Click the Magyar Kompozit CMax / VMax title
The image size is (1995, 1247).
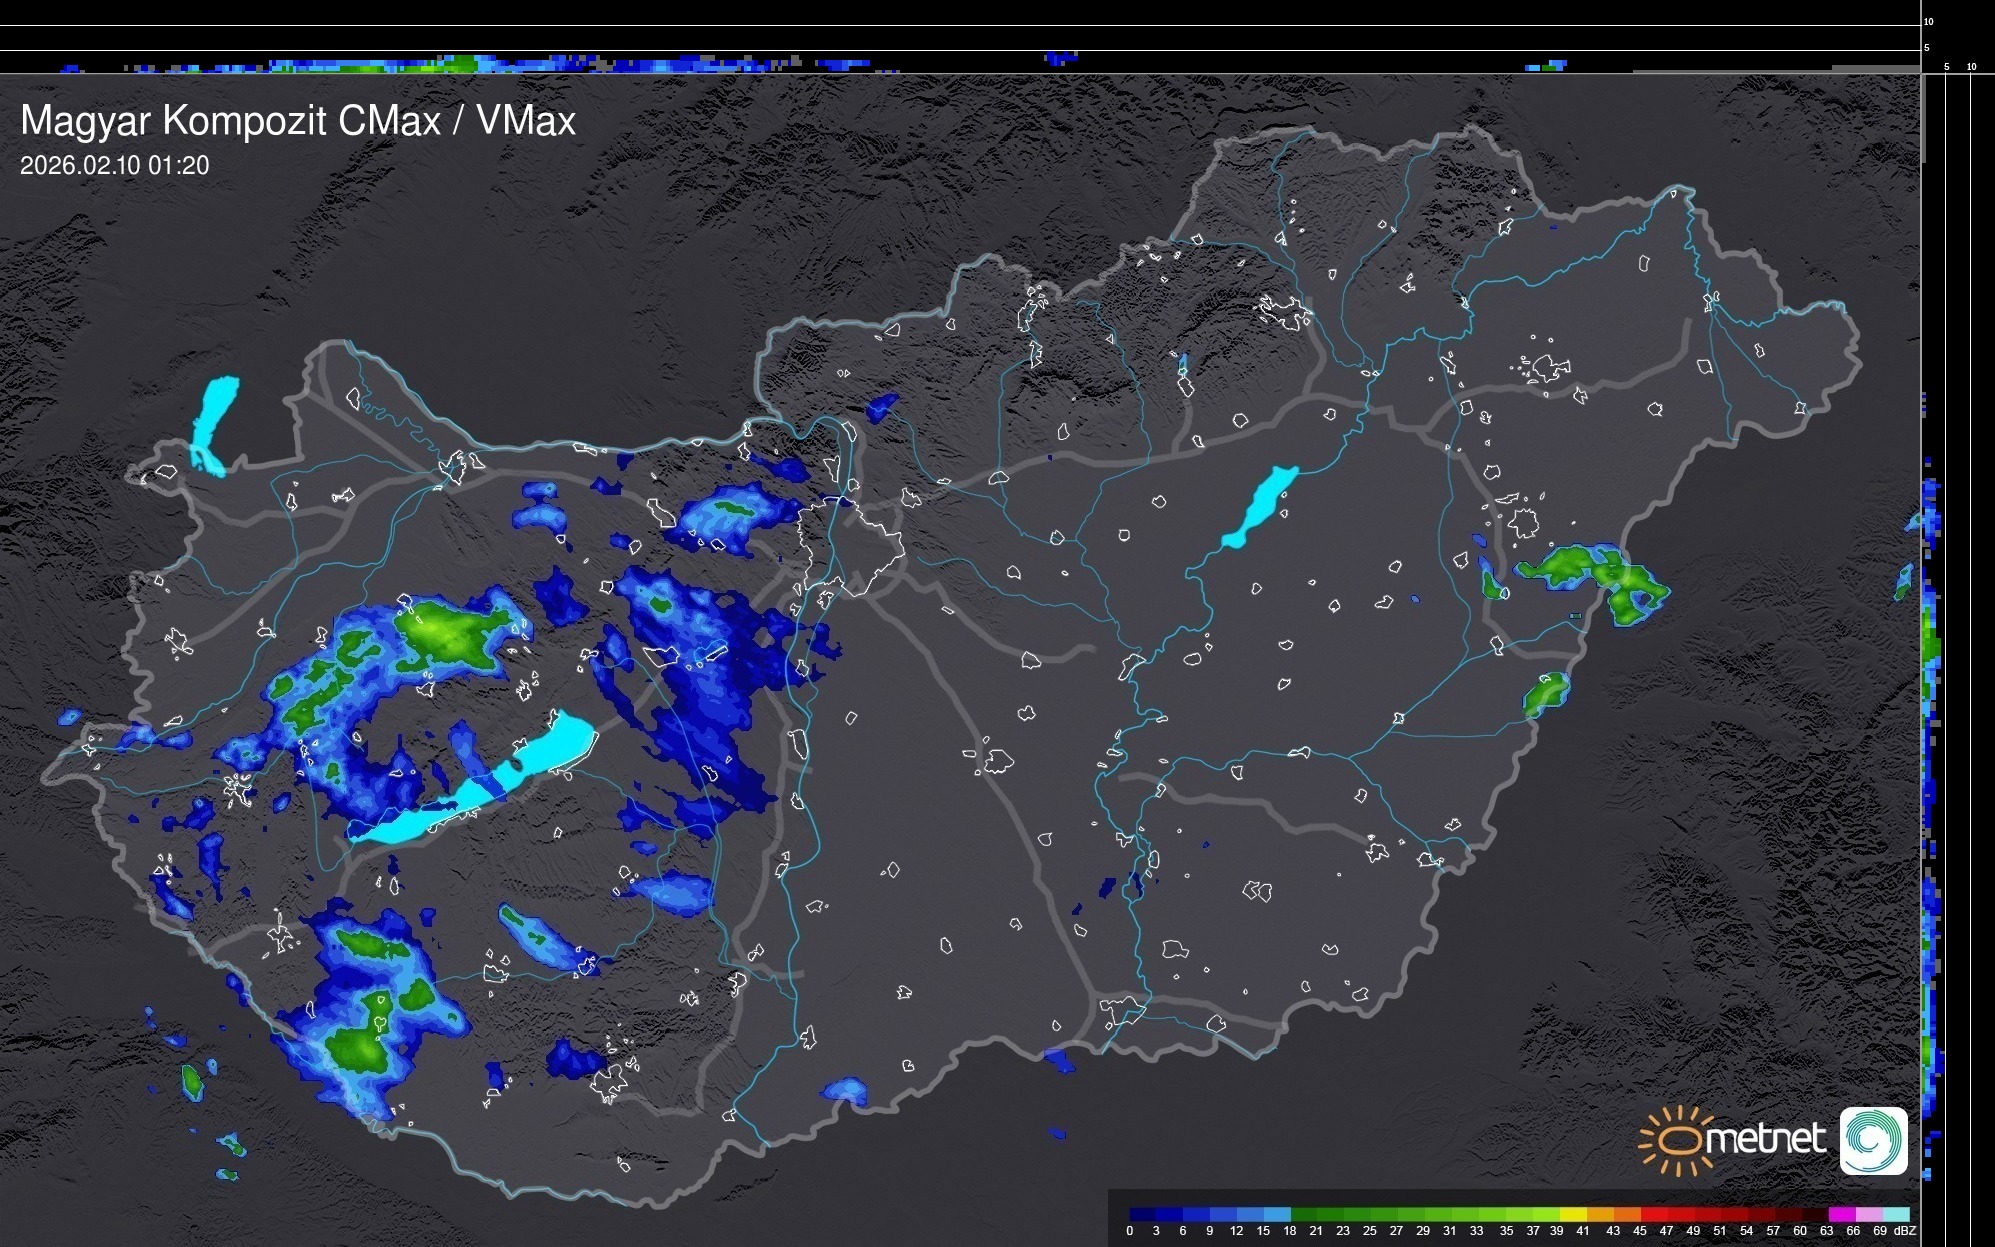click(x=298, y=121)
